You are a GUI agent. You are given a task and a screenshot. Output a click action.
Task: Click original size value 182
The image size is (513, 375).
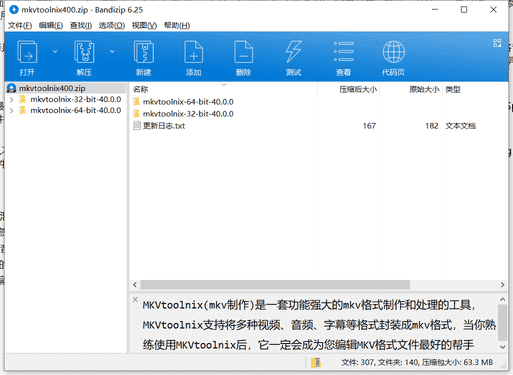pos(432,126)
